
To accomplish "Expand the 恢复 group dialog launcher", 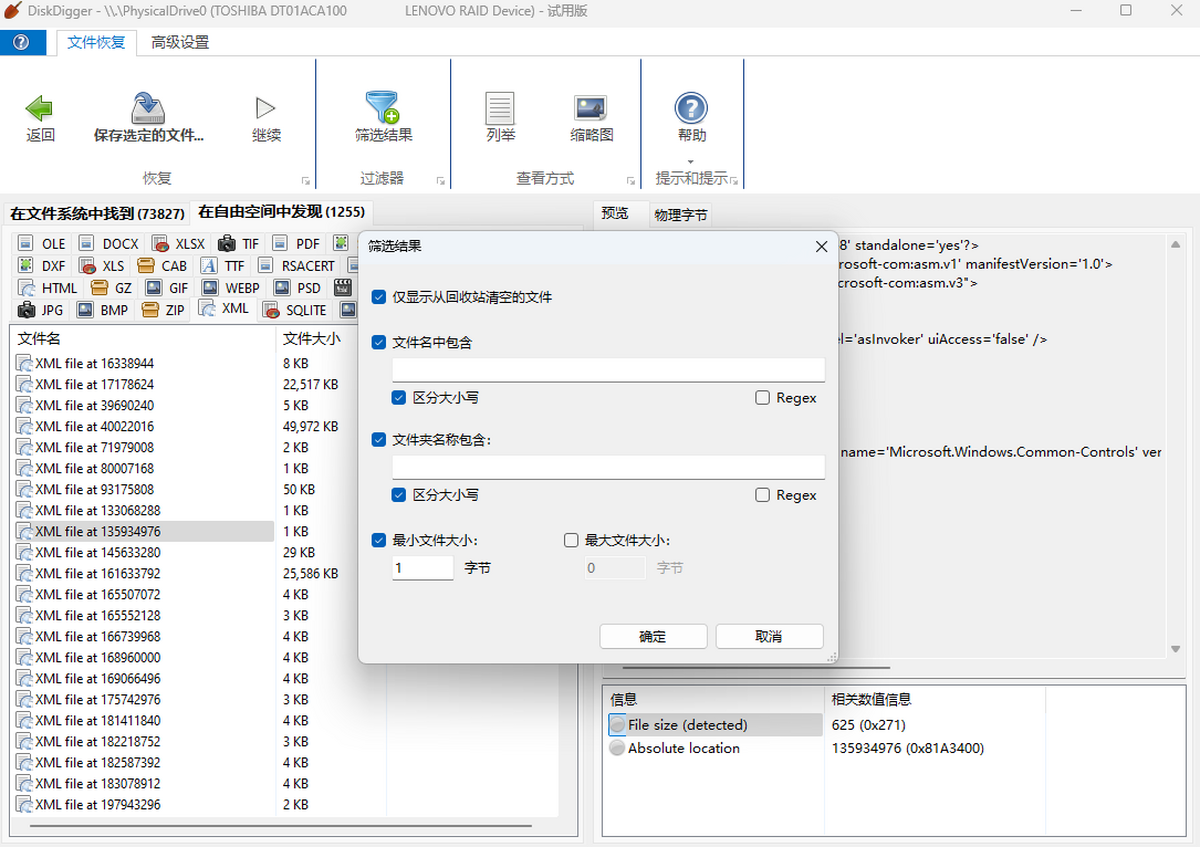I will tap(305, 181).
